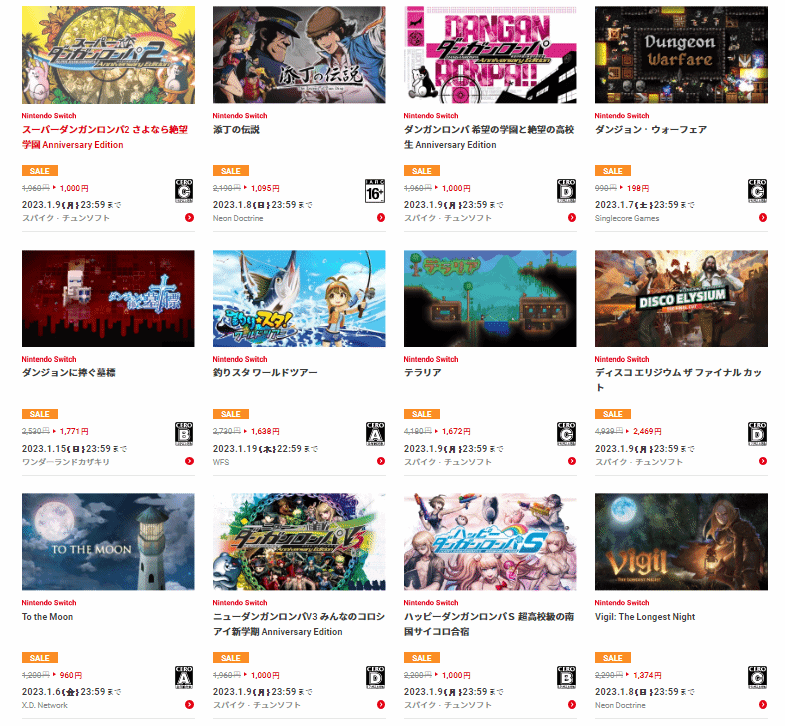Image resolution: width=785 pixels, height=726 pixels.
Task: Open Vigil: The Longest Night title link
Action: pos(645,617)
